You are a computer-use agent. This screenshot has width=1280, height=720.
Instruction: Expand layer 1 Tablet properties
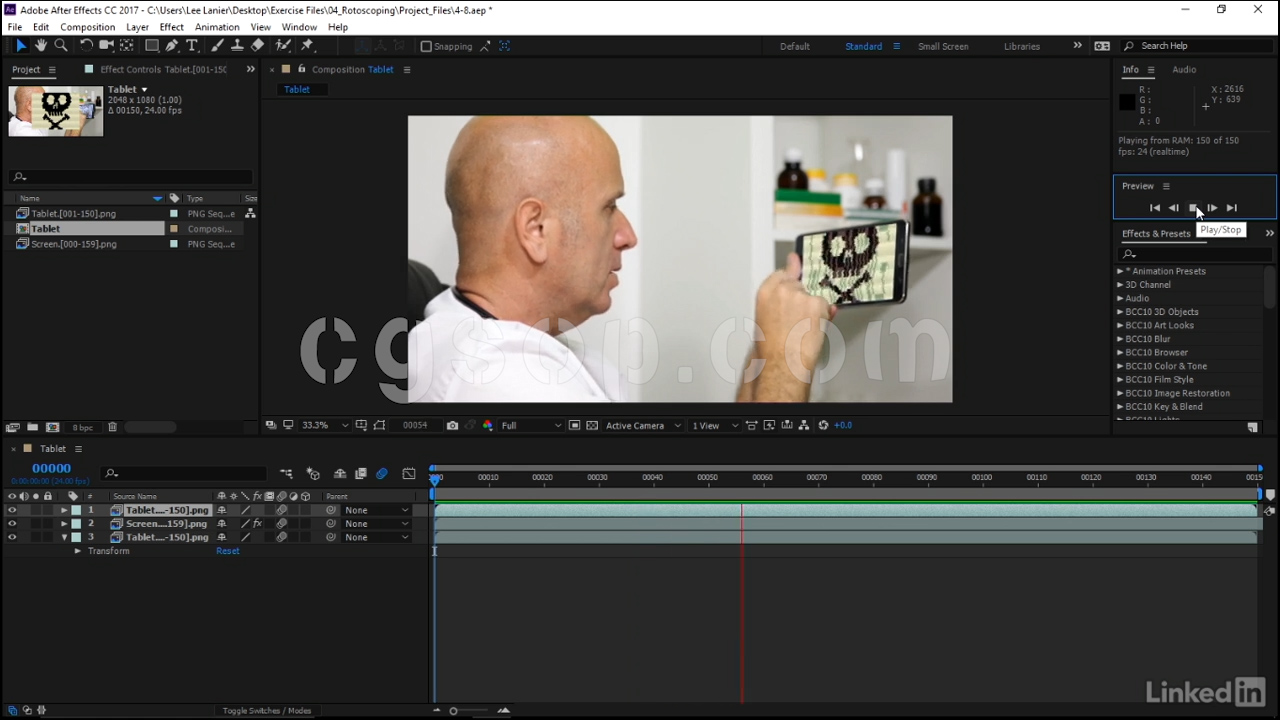point(64,510)
